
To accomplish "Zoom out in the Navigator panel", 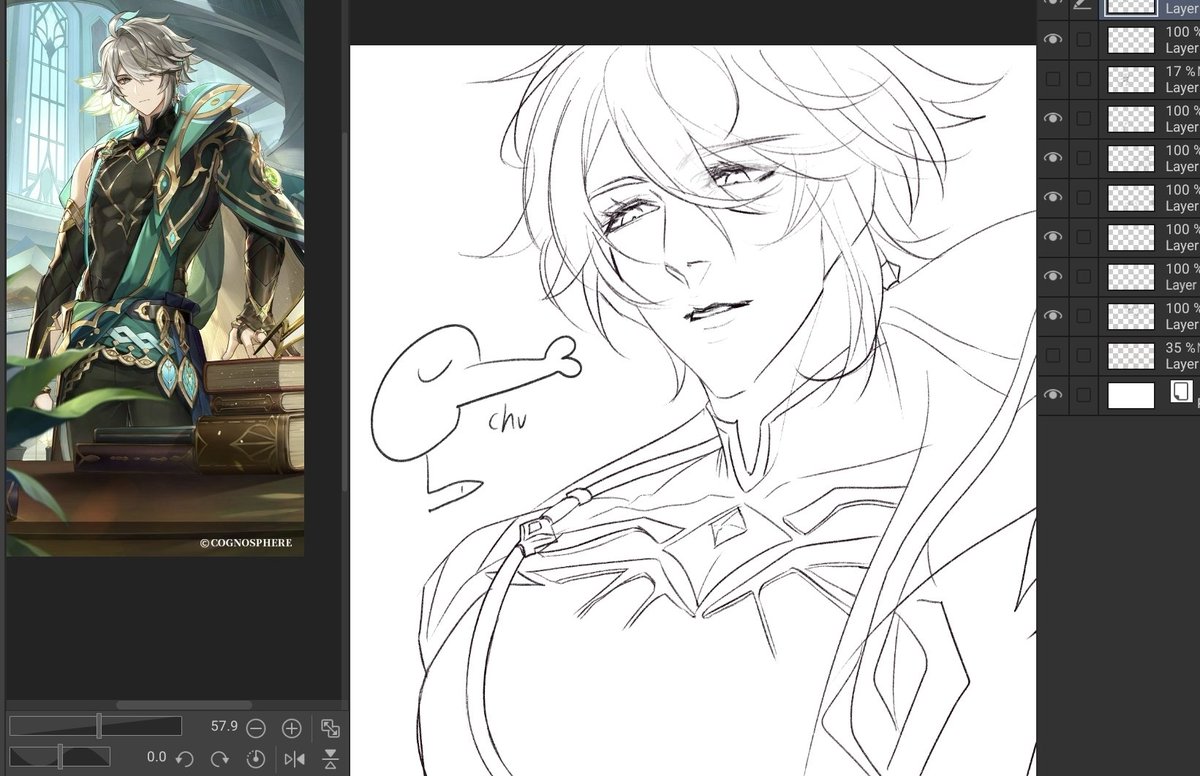I will point(256,728).
